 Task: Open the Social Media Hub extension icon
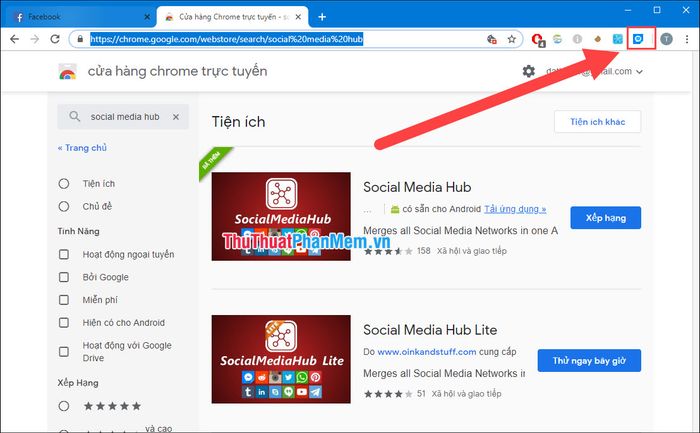tap(638, 39)
